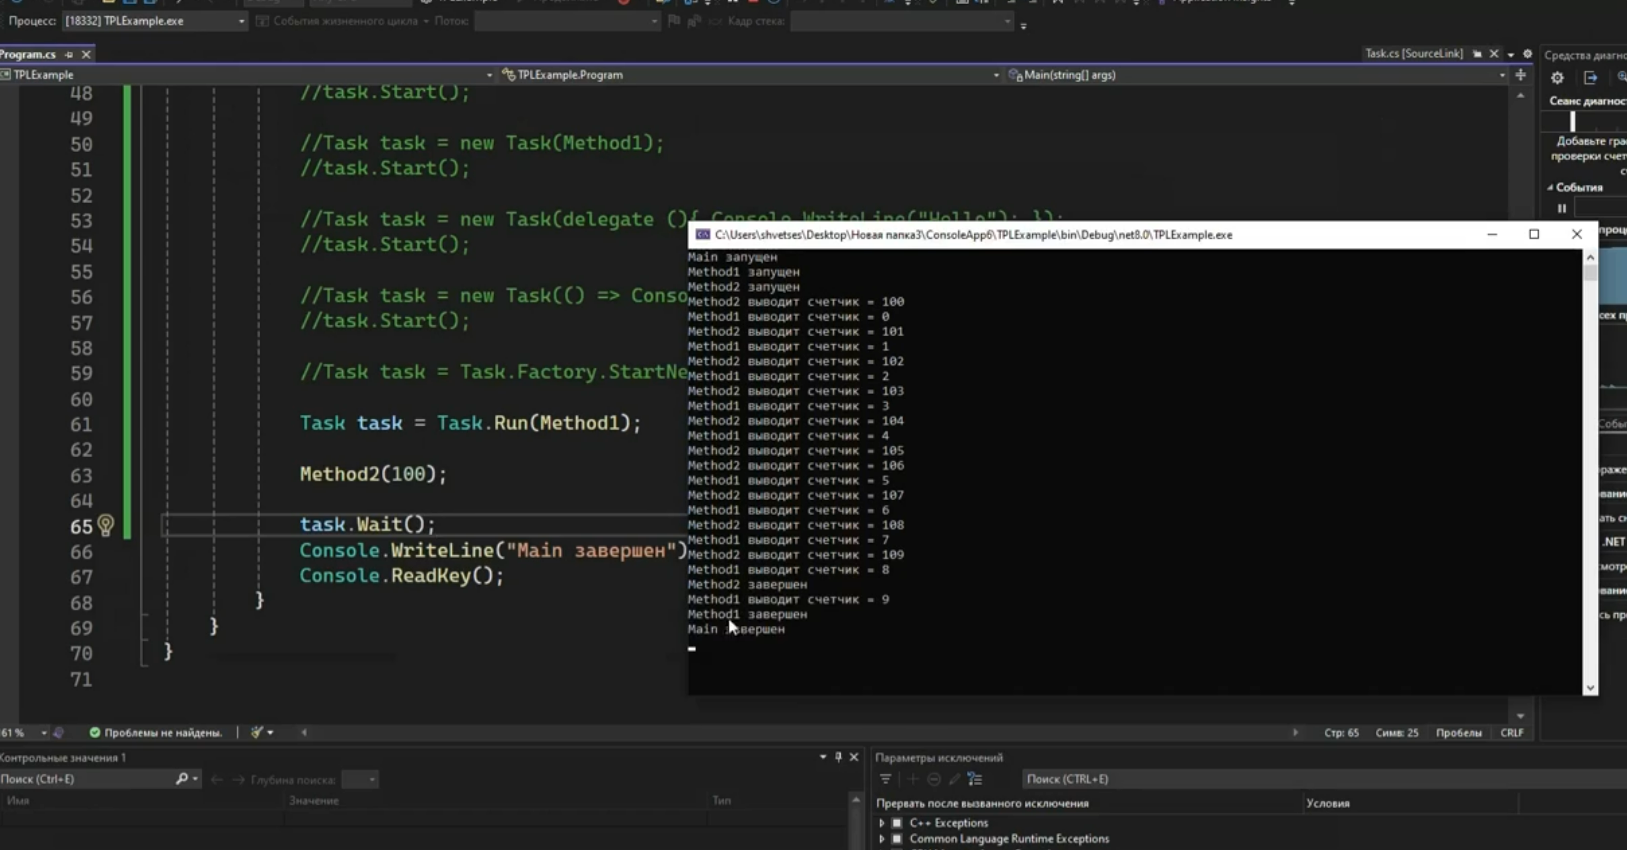Click the split editor window icon
Viewport: 1627px width, 850px height.
tap(1520, 75)
